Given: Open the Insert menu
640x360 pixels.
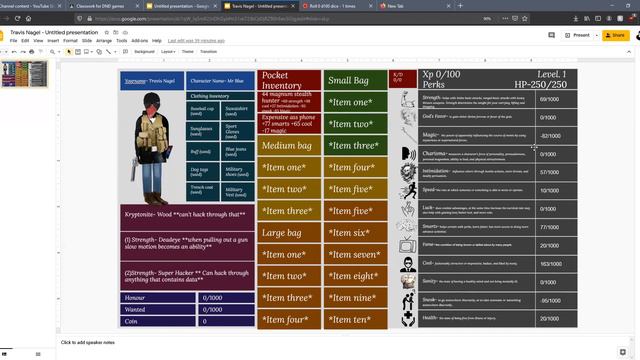Looking at the screenshot, I should tap(53, 41).
